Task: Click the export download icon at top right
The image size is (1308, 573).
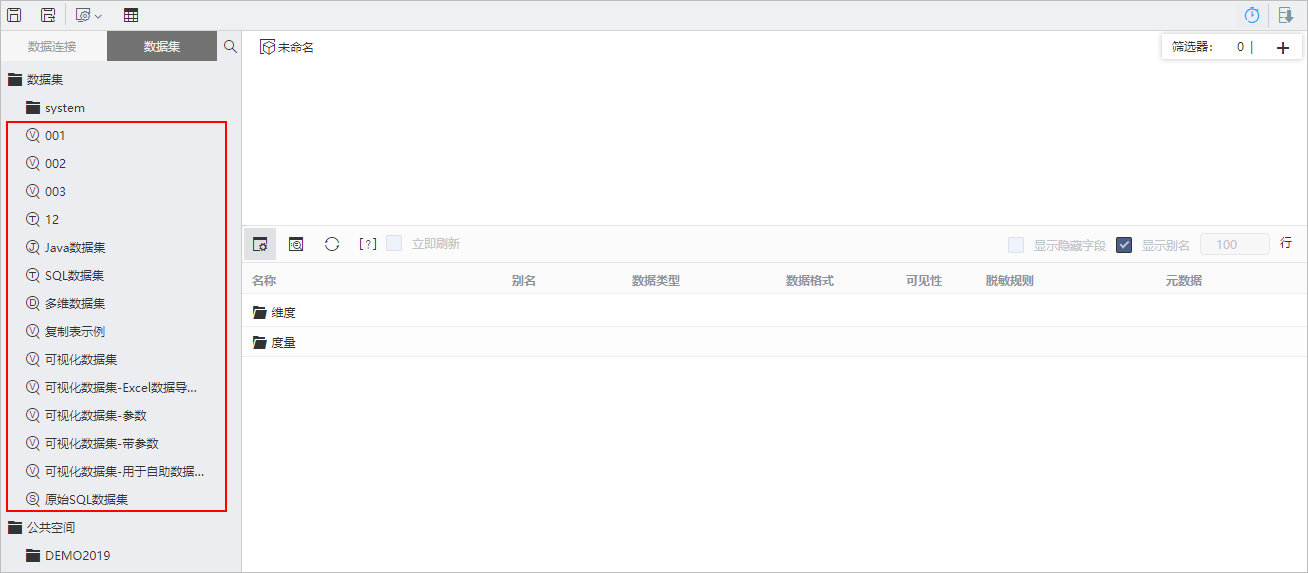Action: (1286, 15)
